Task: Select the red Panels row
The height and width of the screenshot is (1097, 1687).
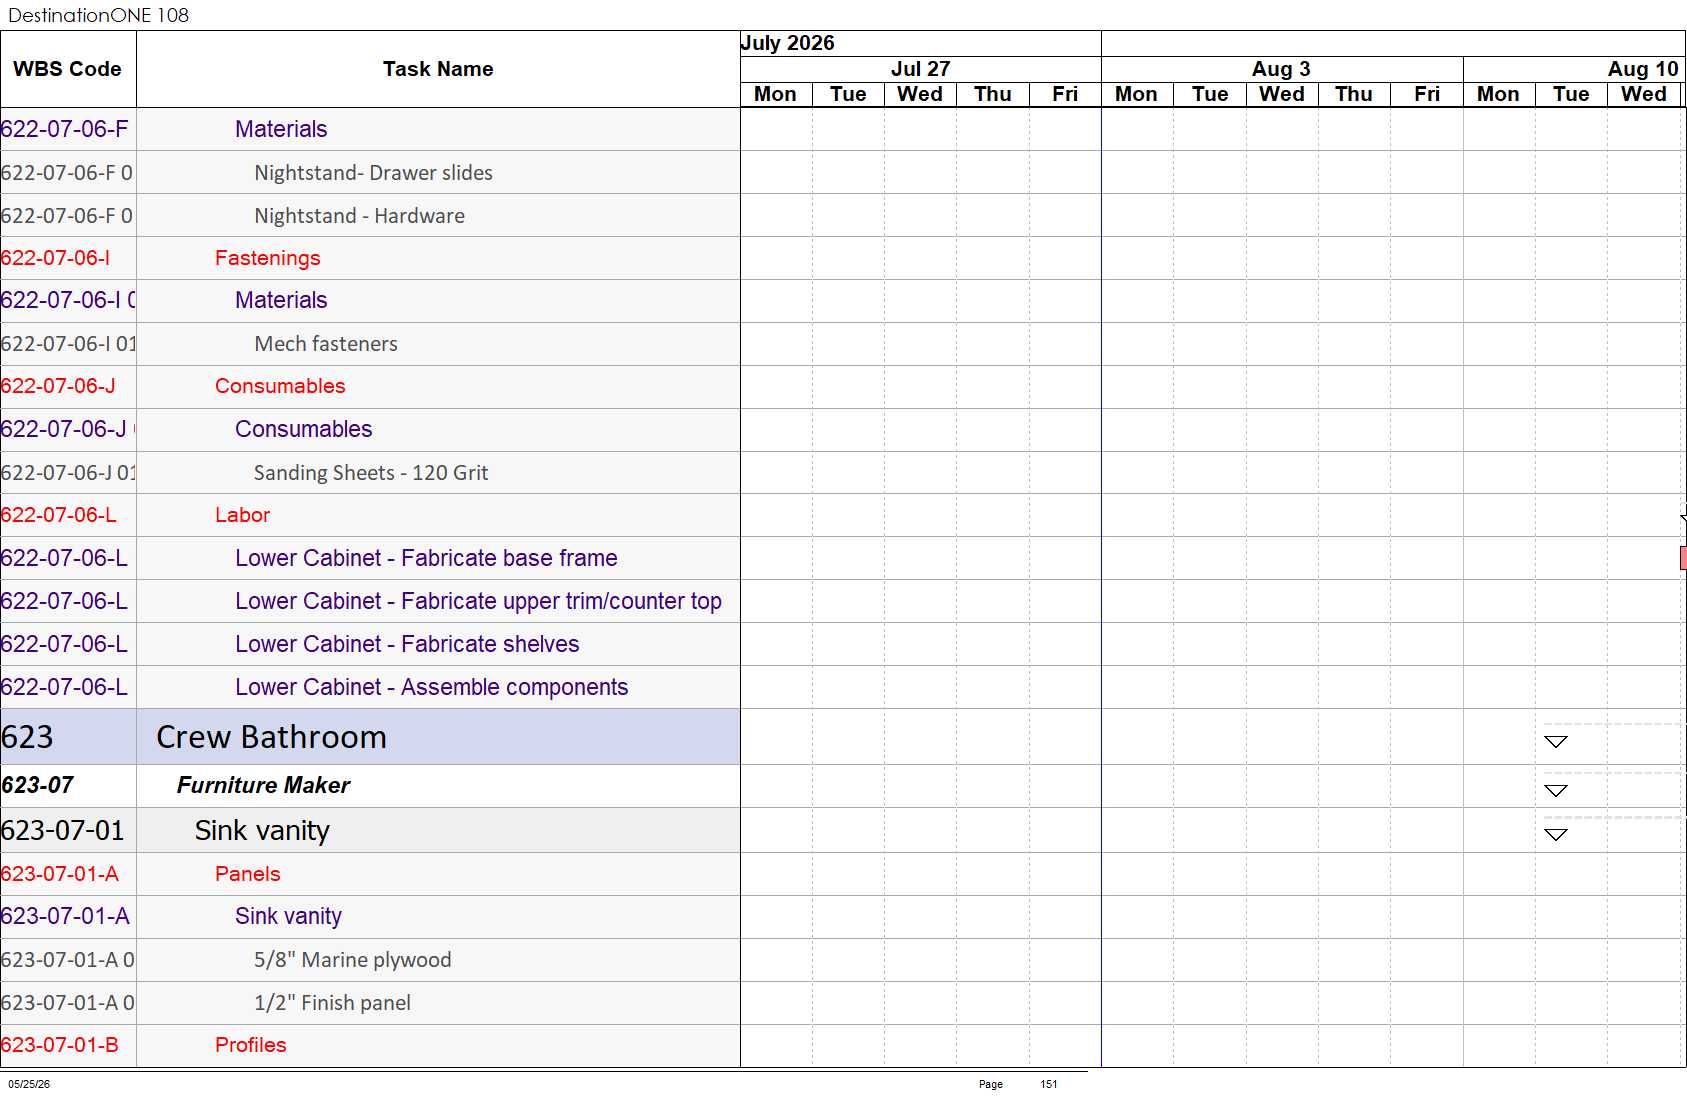Action: [370, 874]
